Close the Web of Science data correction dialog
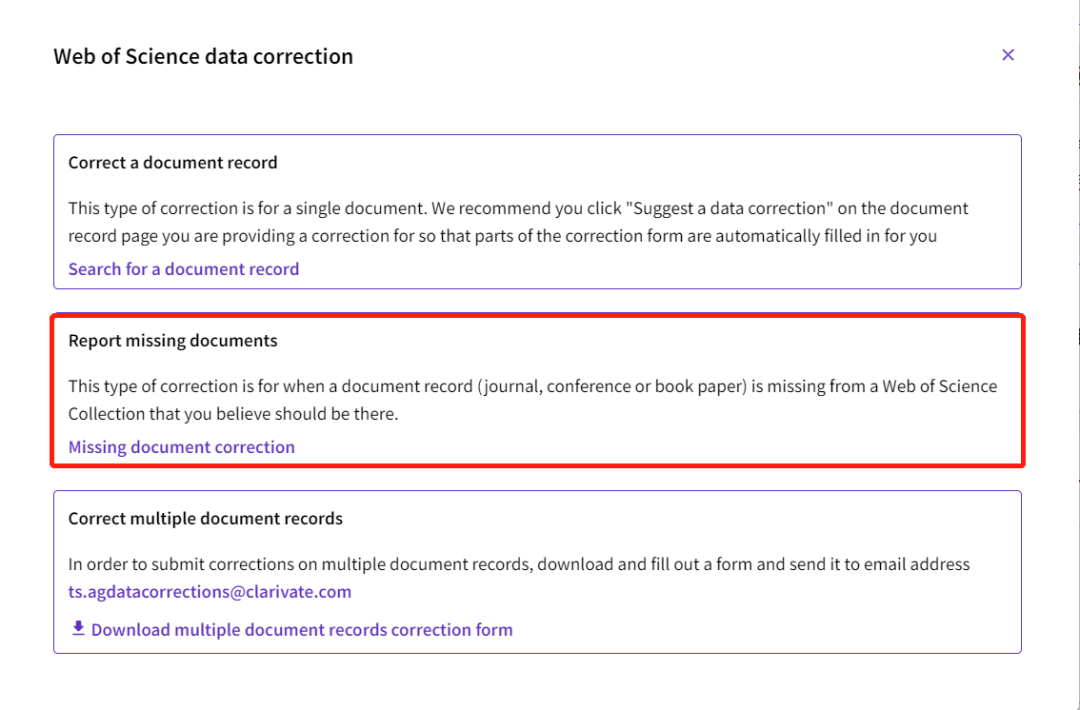Image resolution: width=1080 pixels, height=710 pixels. 1008,55
